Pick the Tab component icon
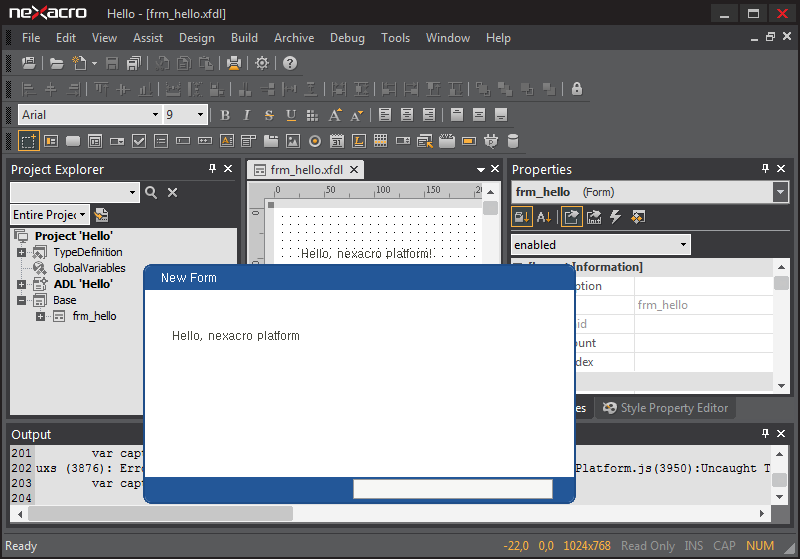This screenshot has height=559, width=800. point(270,141)
